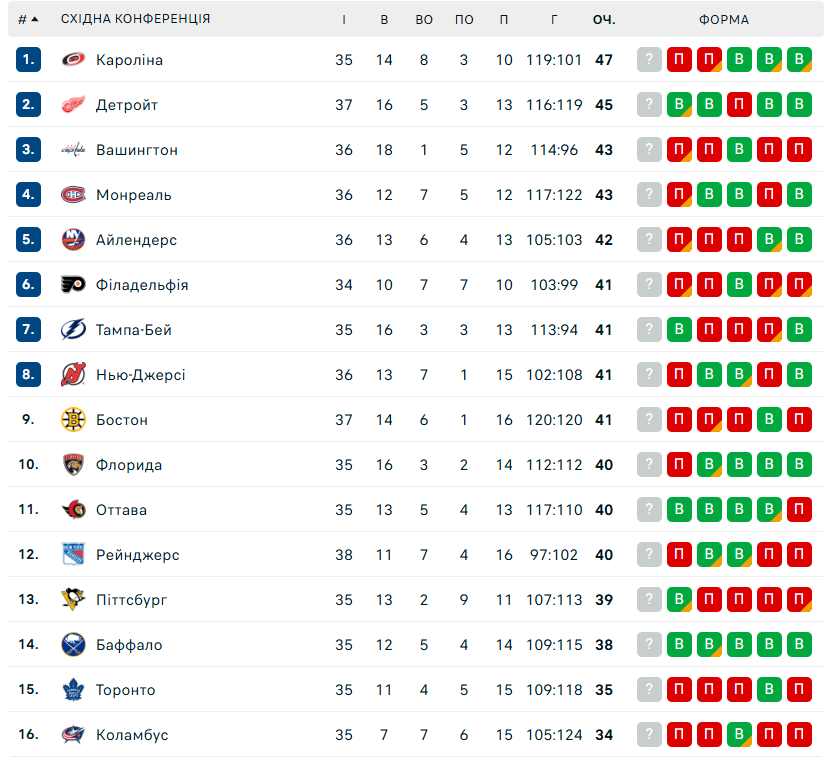Click the gray question mark badge for Флорида
The image size is (829, 764).
(650, 465)
